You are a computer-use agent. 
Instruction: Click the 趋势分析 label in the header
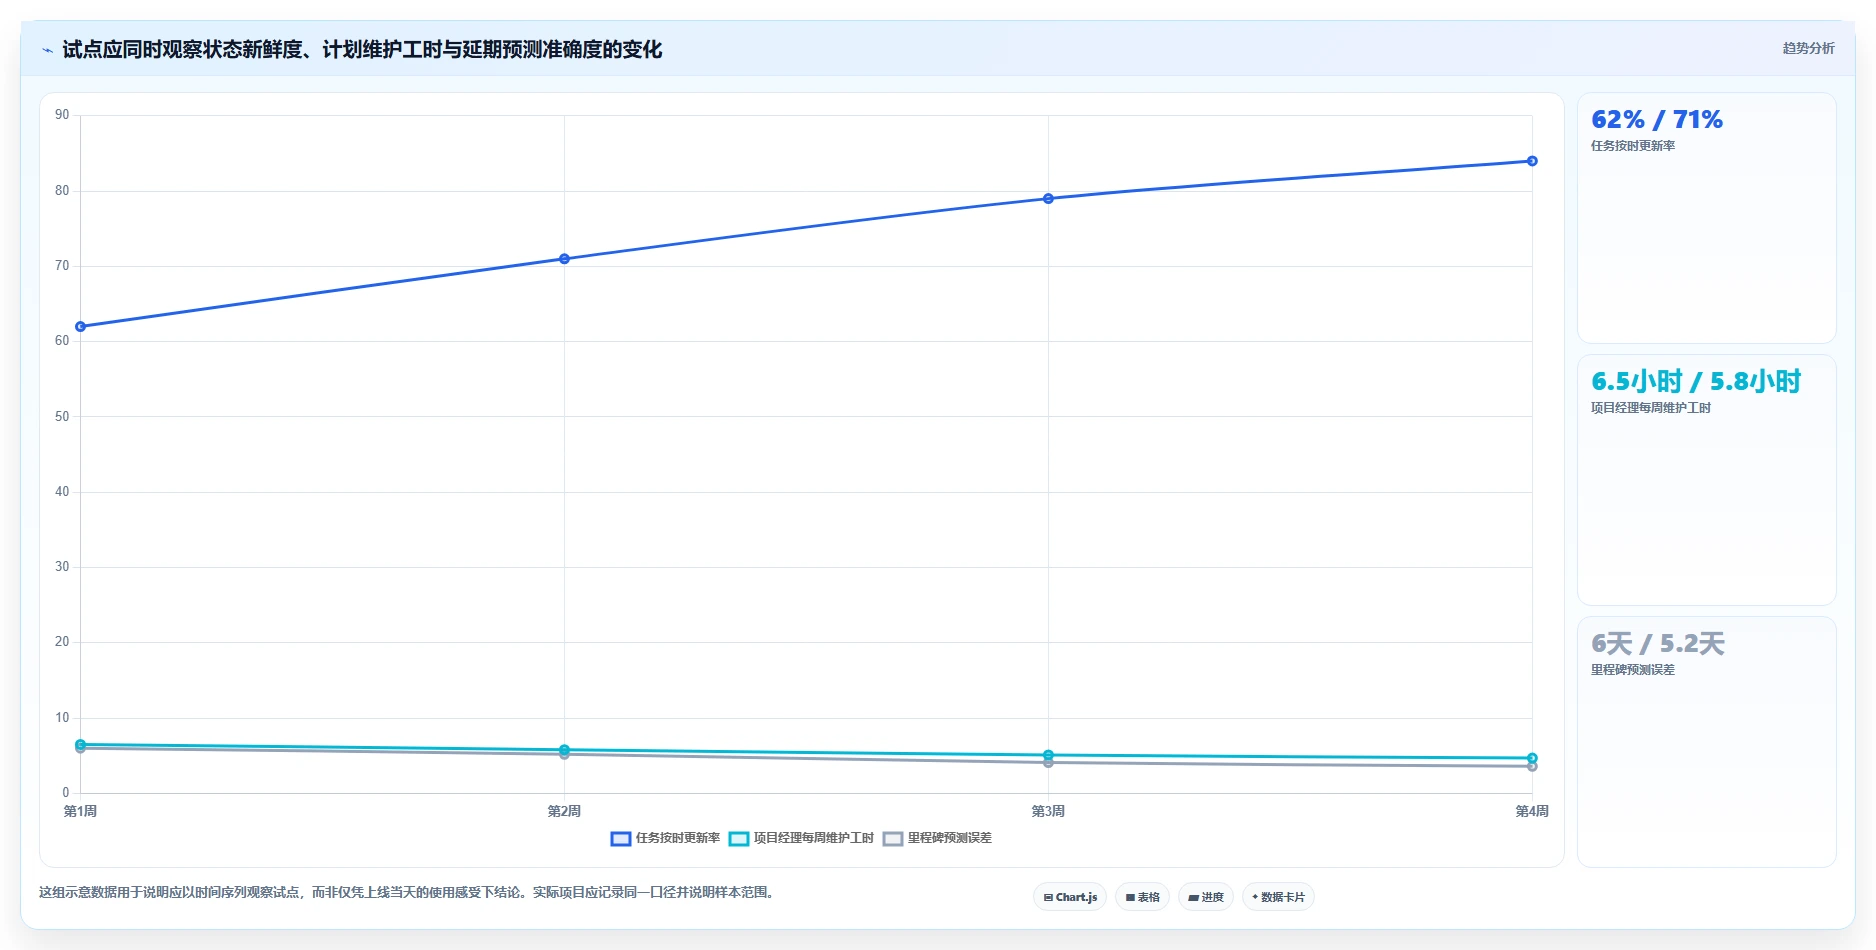click(x=1808, y=48)
